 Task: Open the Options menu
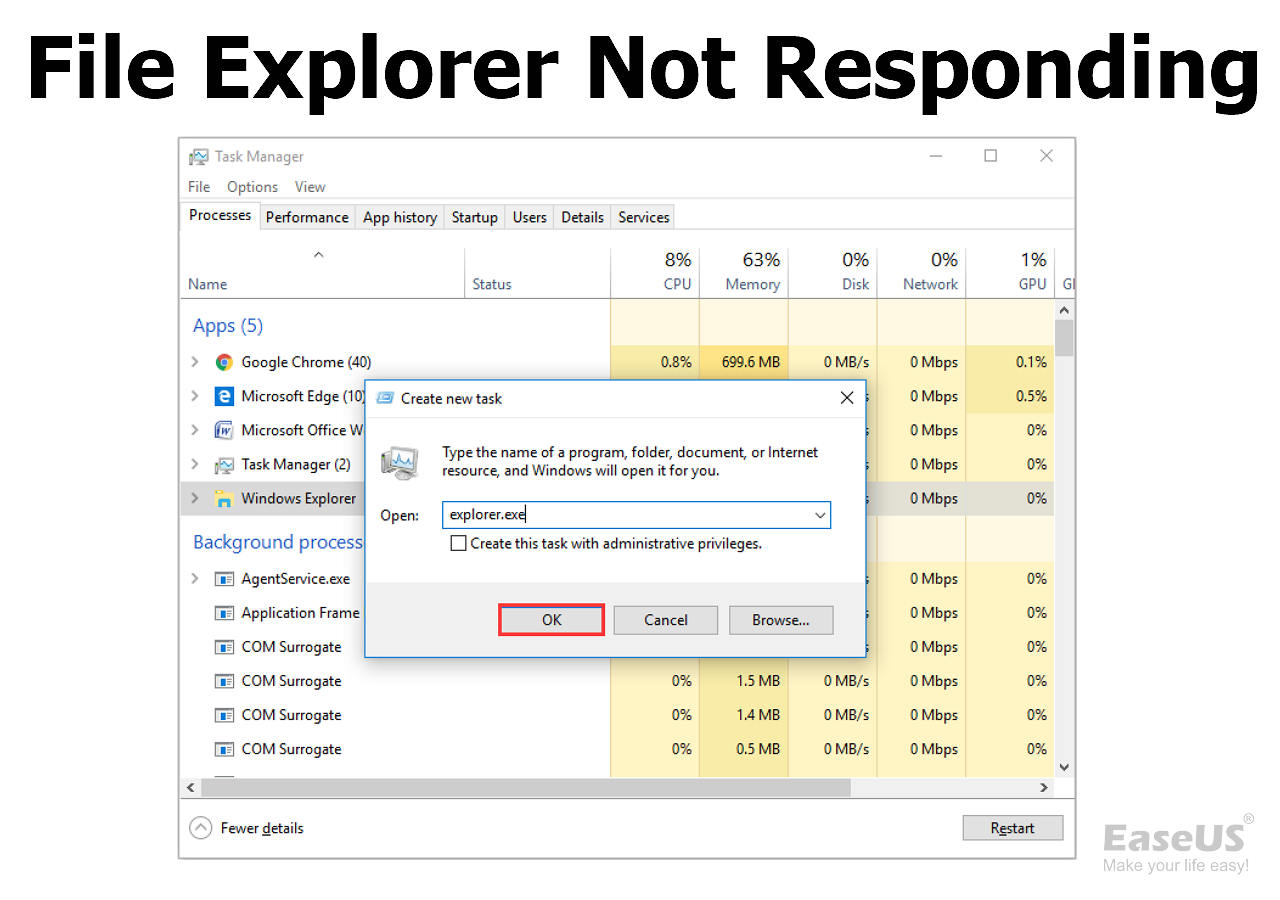pyautogui.click(x=252, y=187)
